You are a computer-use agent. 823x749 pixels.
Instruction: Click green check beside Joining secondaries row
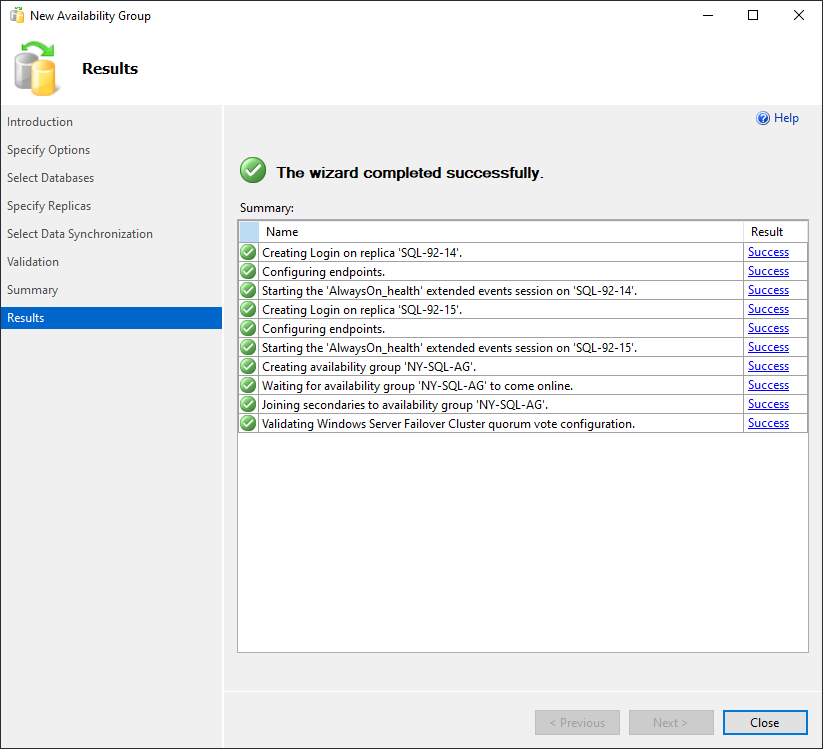(248, 404)
